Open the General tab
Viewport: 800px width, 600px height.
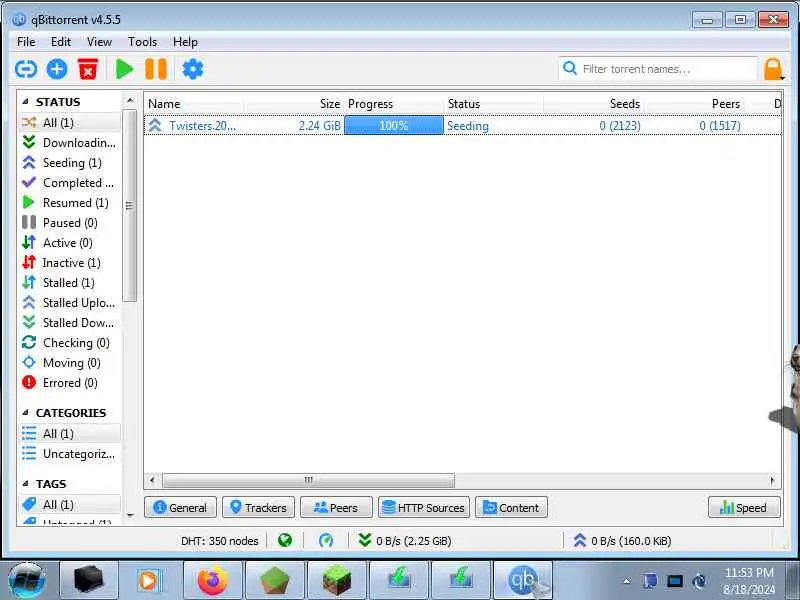point(180,508)
